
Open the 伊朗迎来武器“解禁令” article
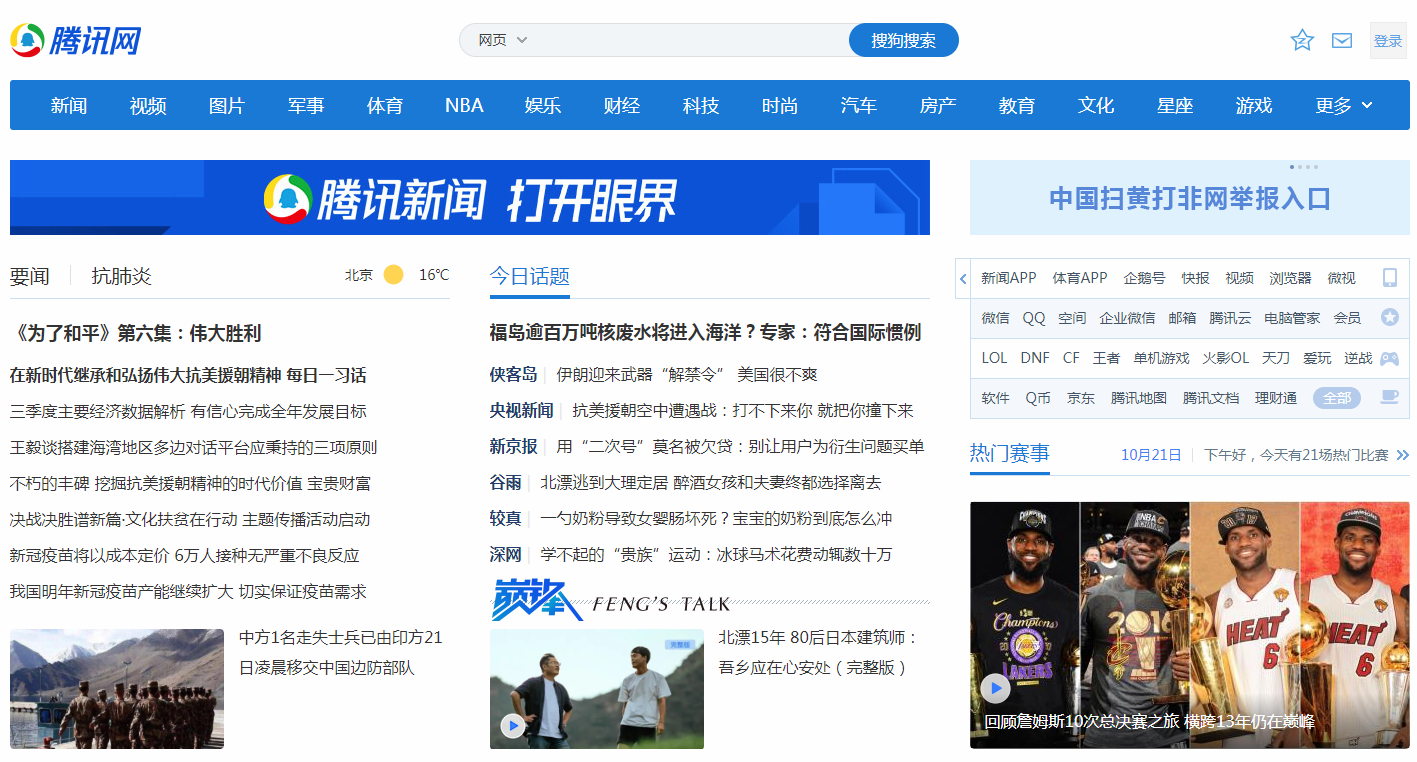coord(687,374)
